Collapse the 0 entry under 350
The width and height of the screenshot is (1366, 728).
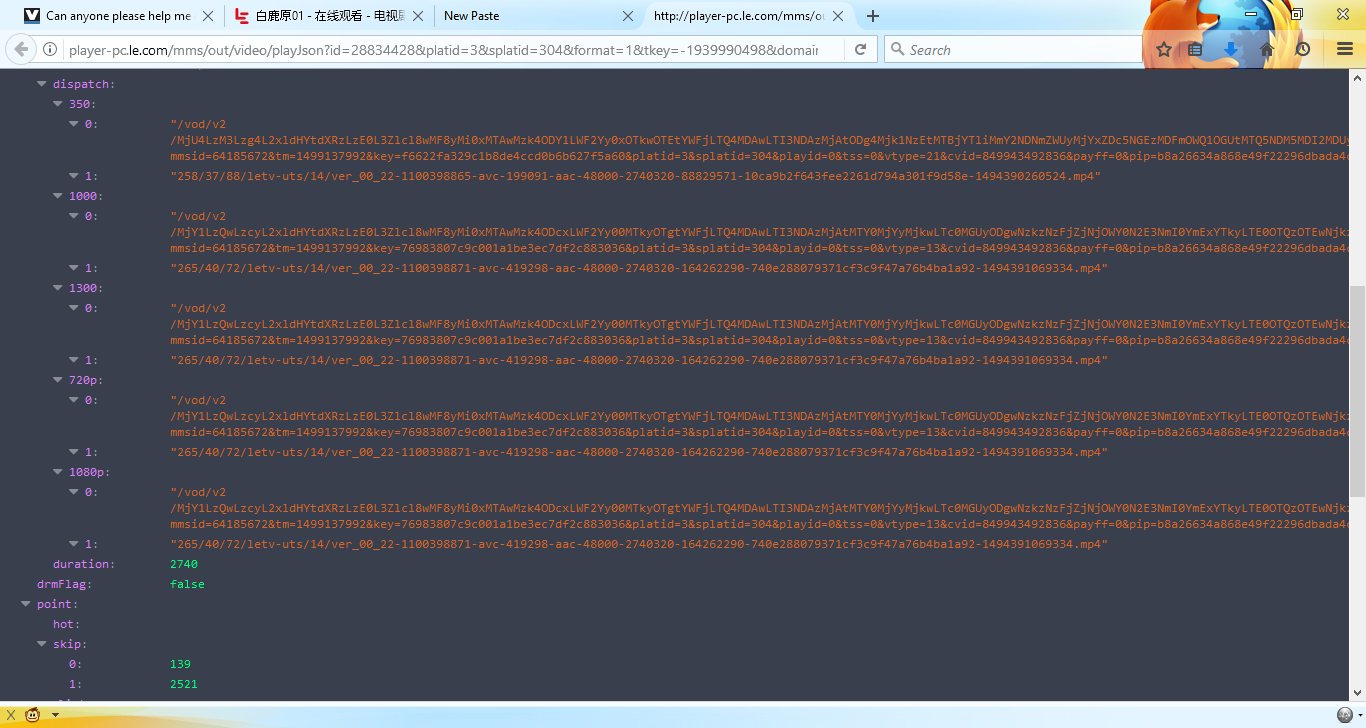74,124
